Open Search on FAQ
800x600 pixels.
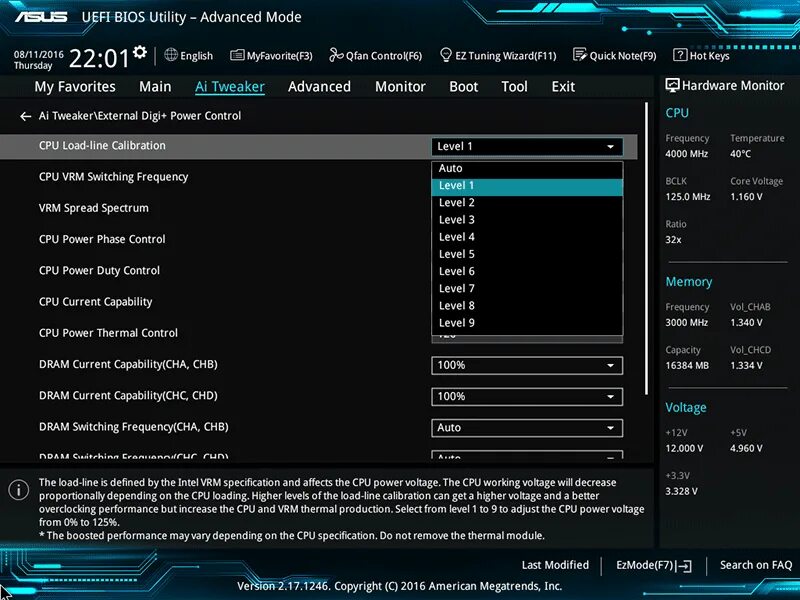coord(756,565)
